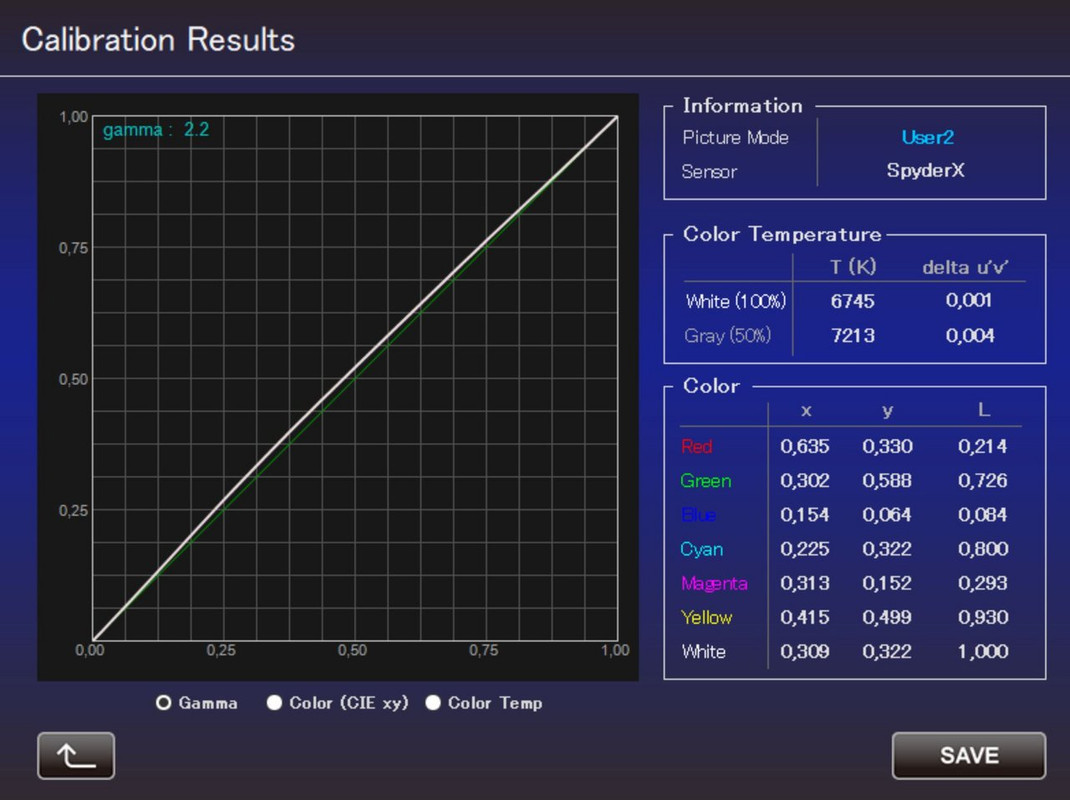Click the Blue x value 0,154
The image size is (1070, 800).
805,515
